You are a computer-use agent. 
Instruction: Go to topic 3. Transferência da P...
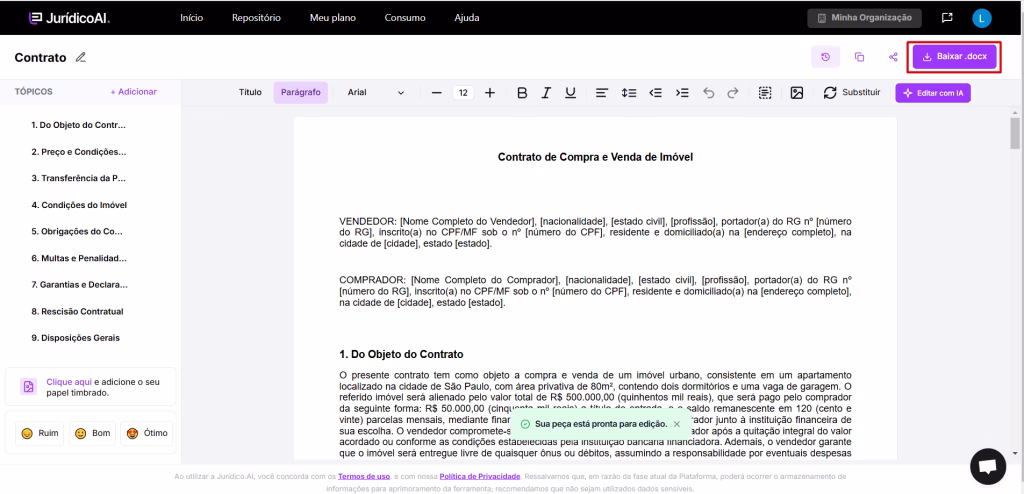pyautogui.click(x=78, y=178)
